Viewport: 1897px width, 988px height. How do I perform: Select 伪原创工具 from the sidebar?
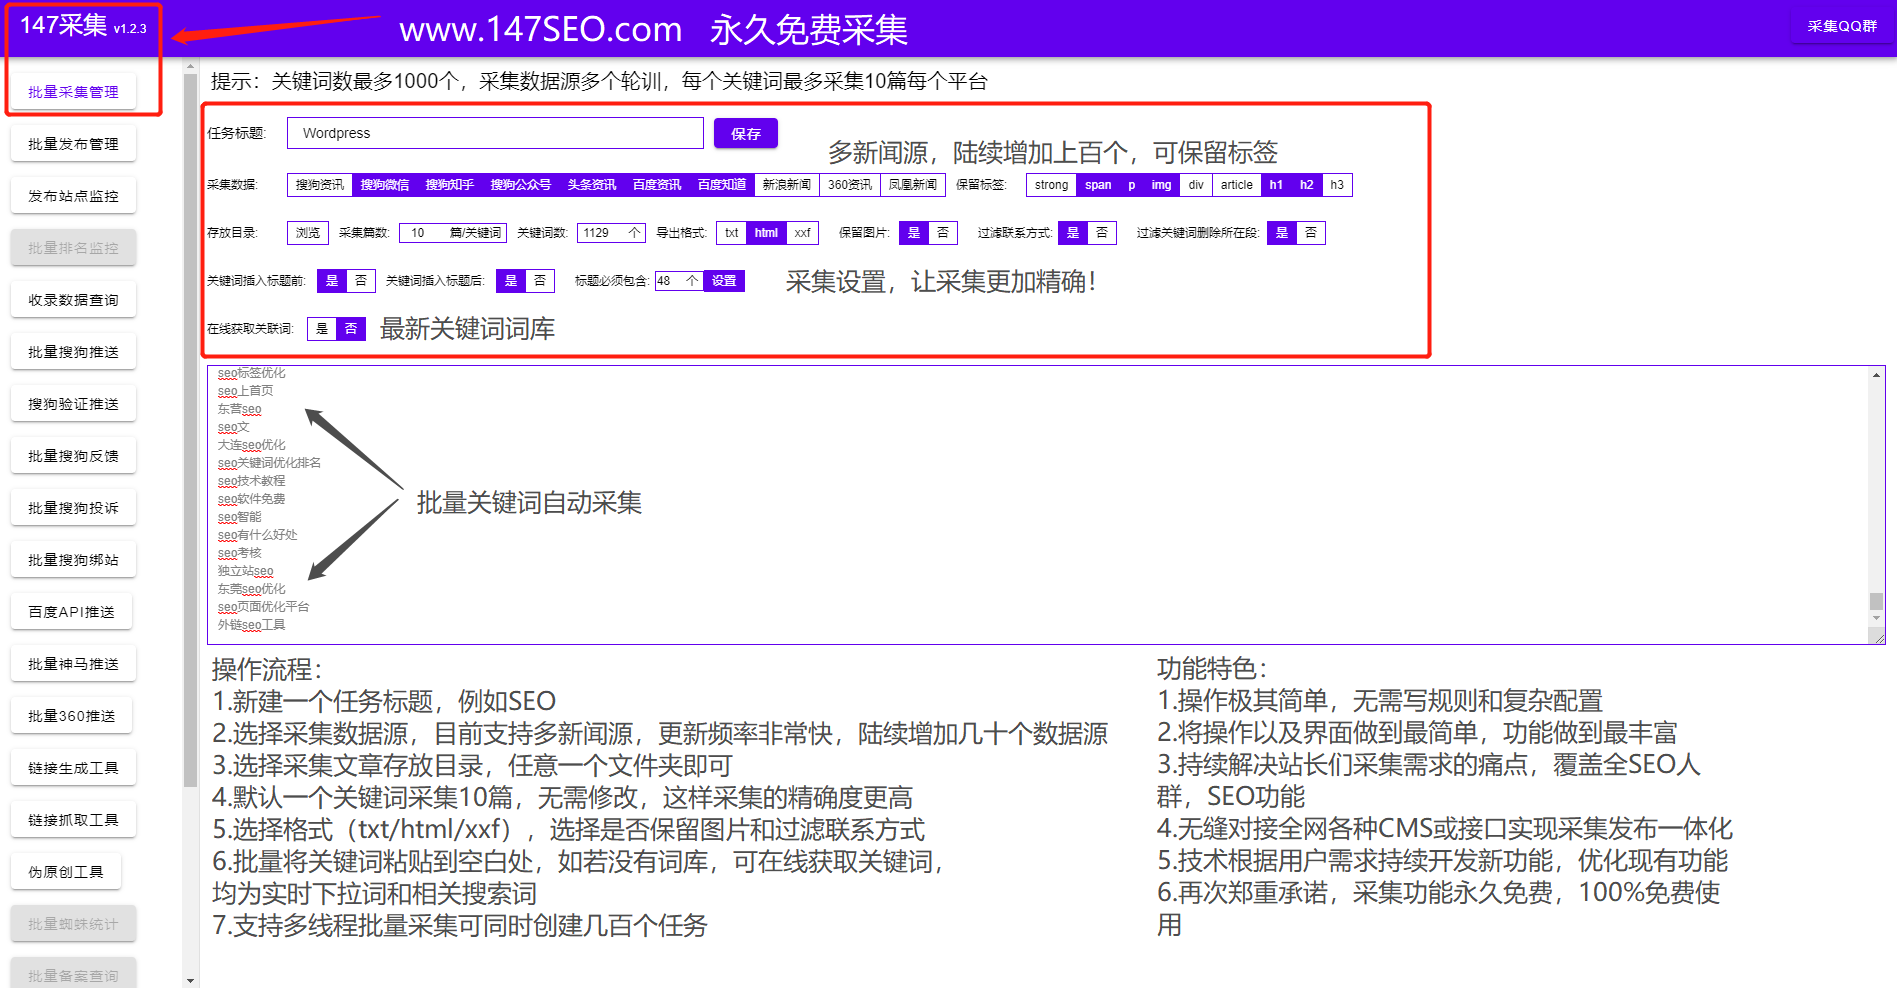point(66,871)
